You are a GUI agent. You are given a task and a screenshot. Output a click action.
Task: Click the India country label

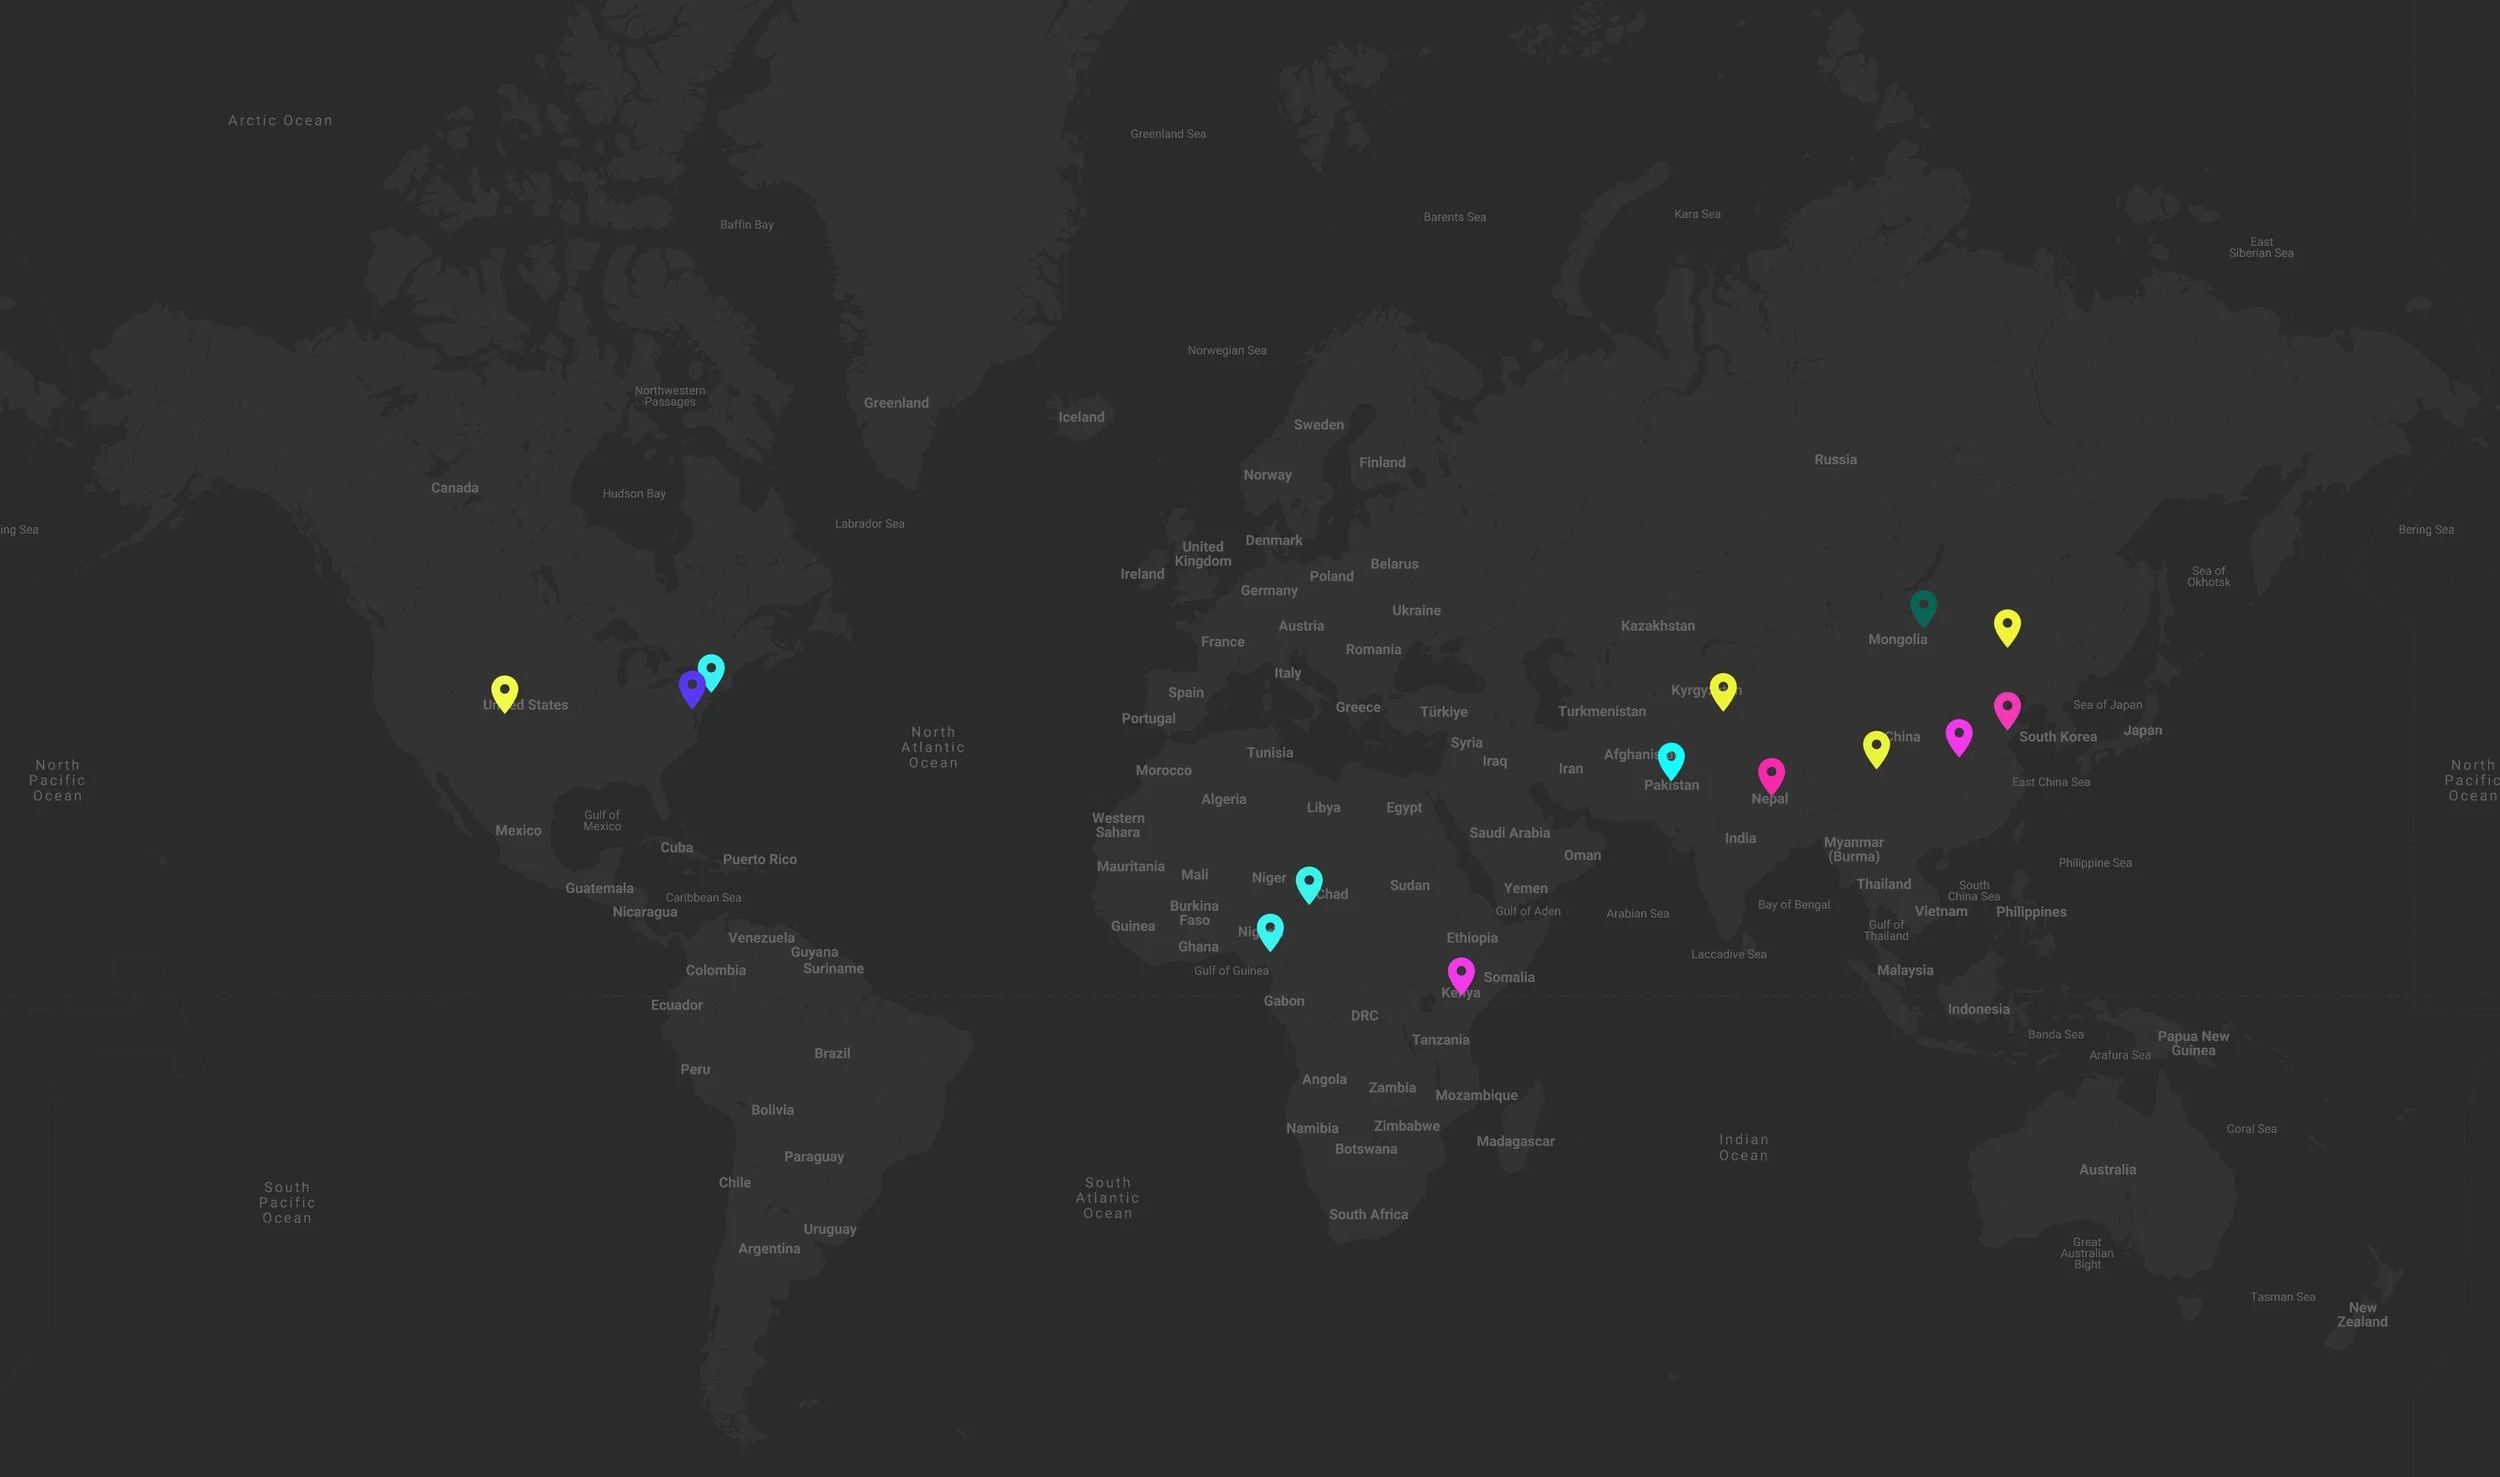pyautogui.click(x=1740, y=838)
